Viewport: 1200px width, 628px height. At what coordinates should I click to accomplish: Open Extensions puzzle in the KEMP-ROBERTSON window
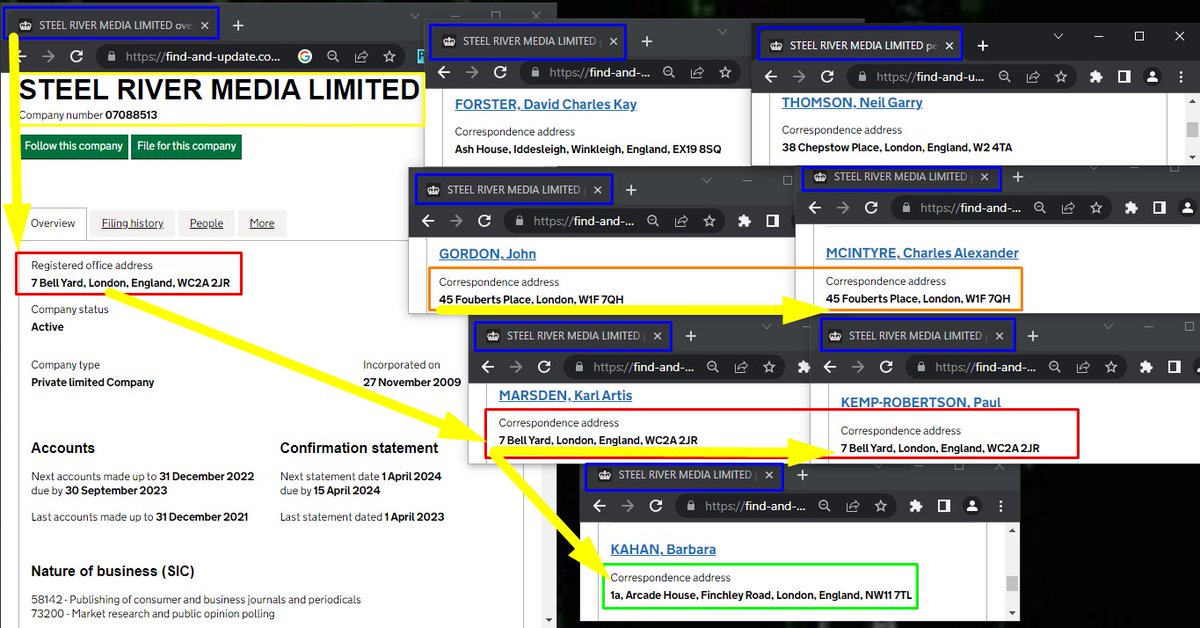click(x=1146, y=367)
